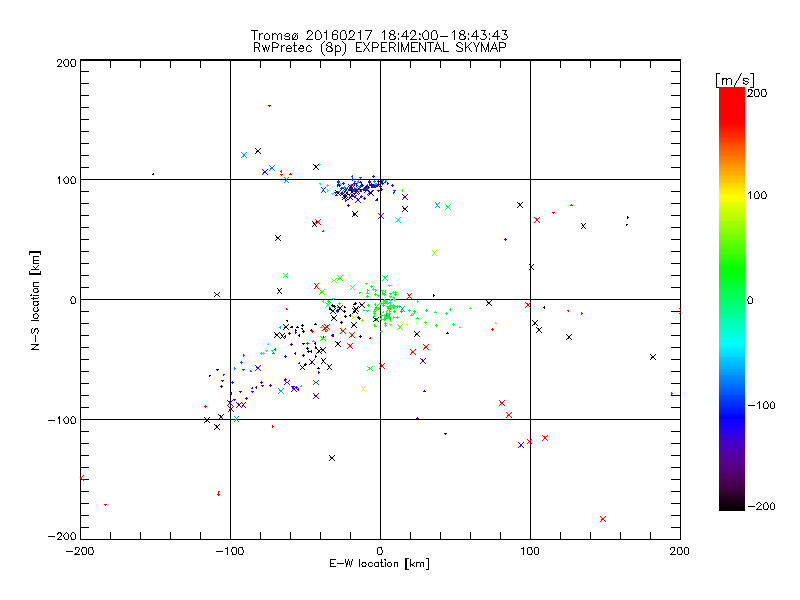This screenshot has height=600, width=800.
Task: Click the "E-W location [km]" axis label
Action: click(x=379, y=564)
